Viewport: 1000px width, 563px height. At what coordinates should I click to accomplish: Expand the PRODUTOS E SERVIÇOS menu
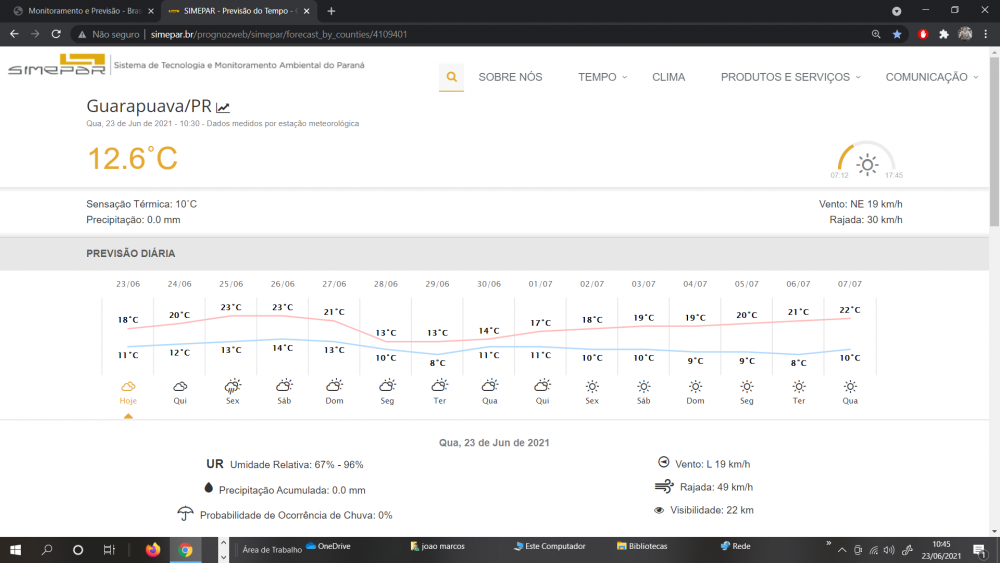pos(790,77)
